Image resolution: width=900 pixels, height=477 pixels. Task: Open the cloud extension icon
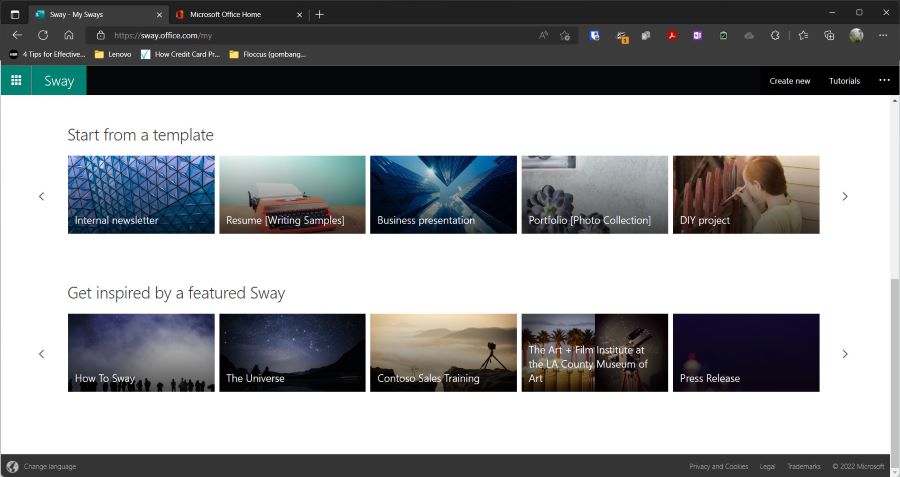coord(749,36)
